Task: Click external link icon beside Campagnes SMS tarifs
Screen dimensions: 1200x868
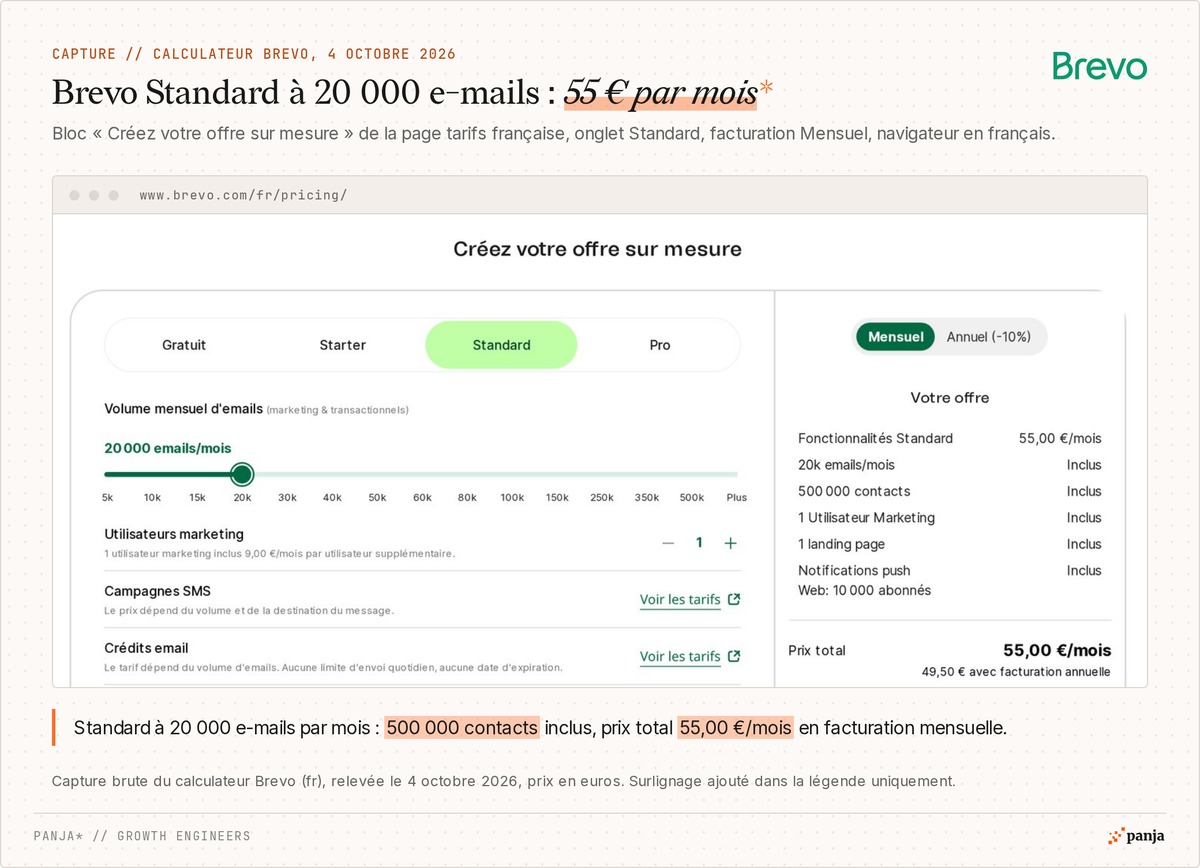Action: pos(734,600)
